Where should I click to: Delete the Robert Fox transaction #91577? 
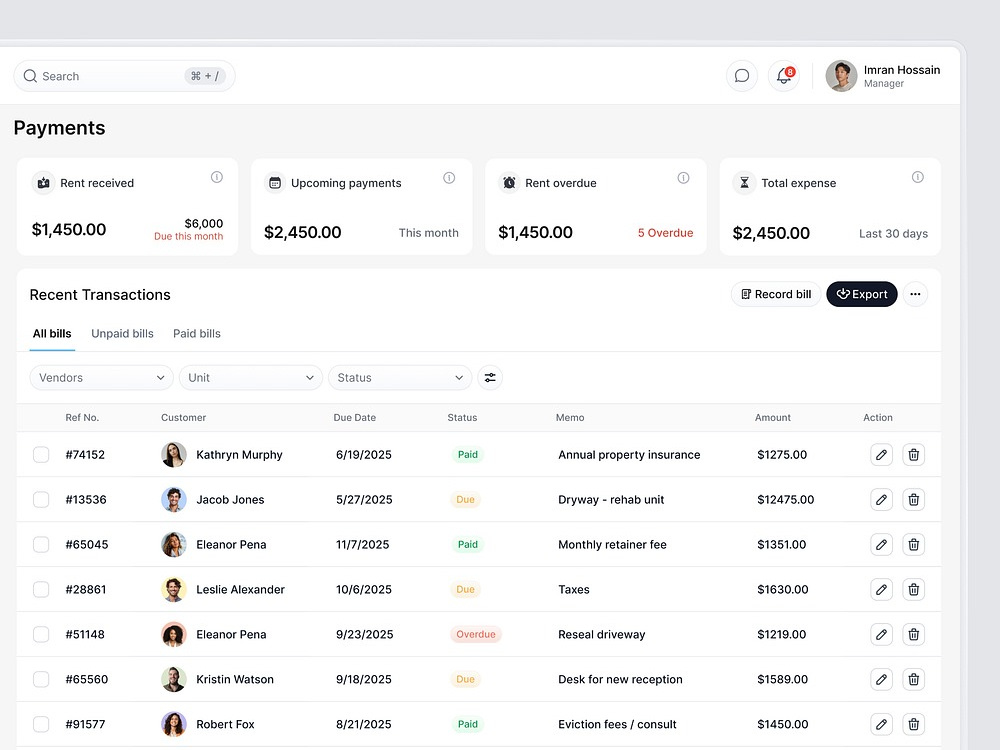[x=913, y=724]
